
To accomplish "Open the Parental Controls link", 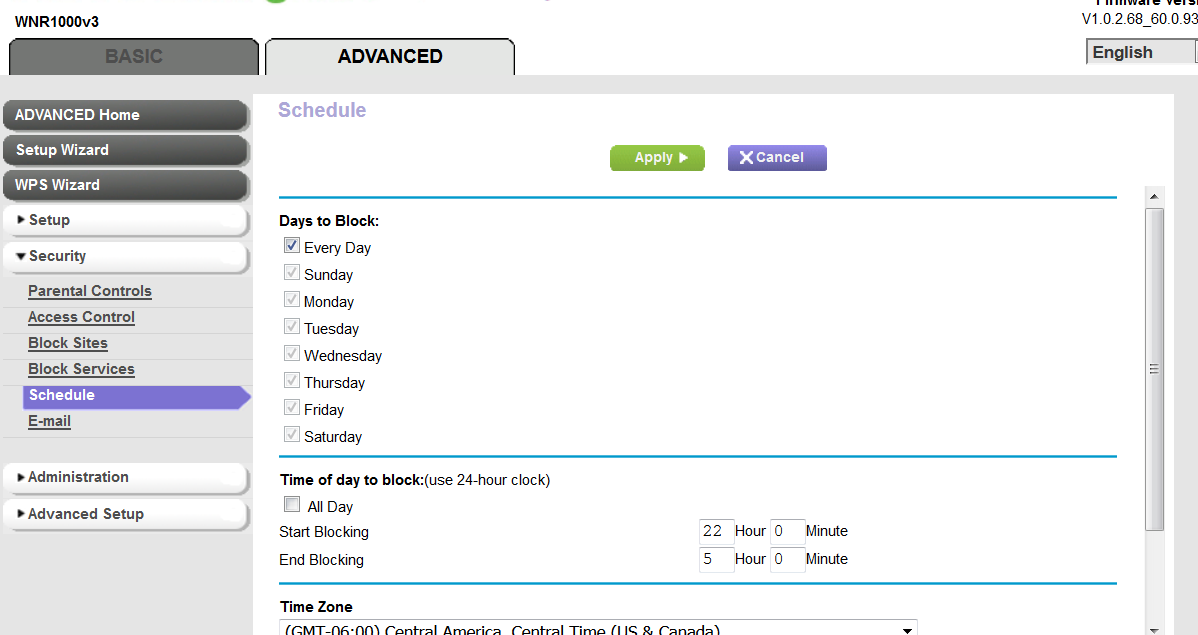I will tap(90, 291).
